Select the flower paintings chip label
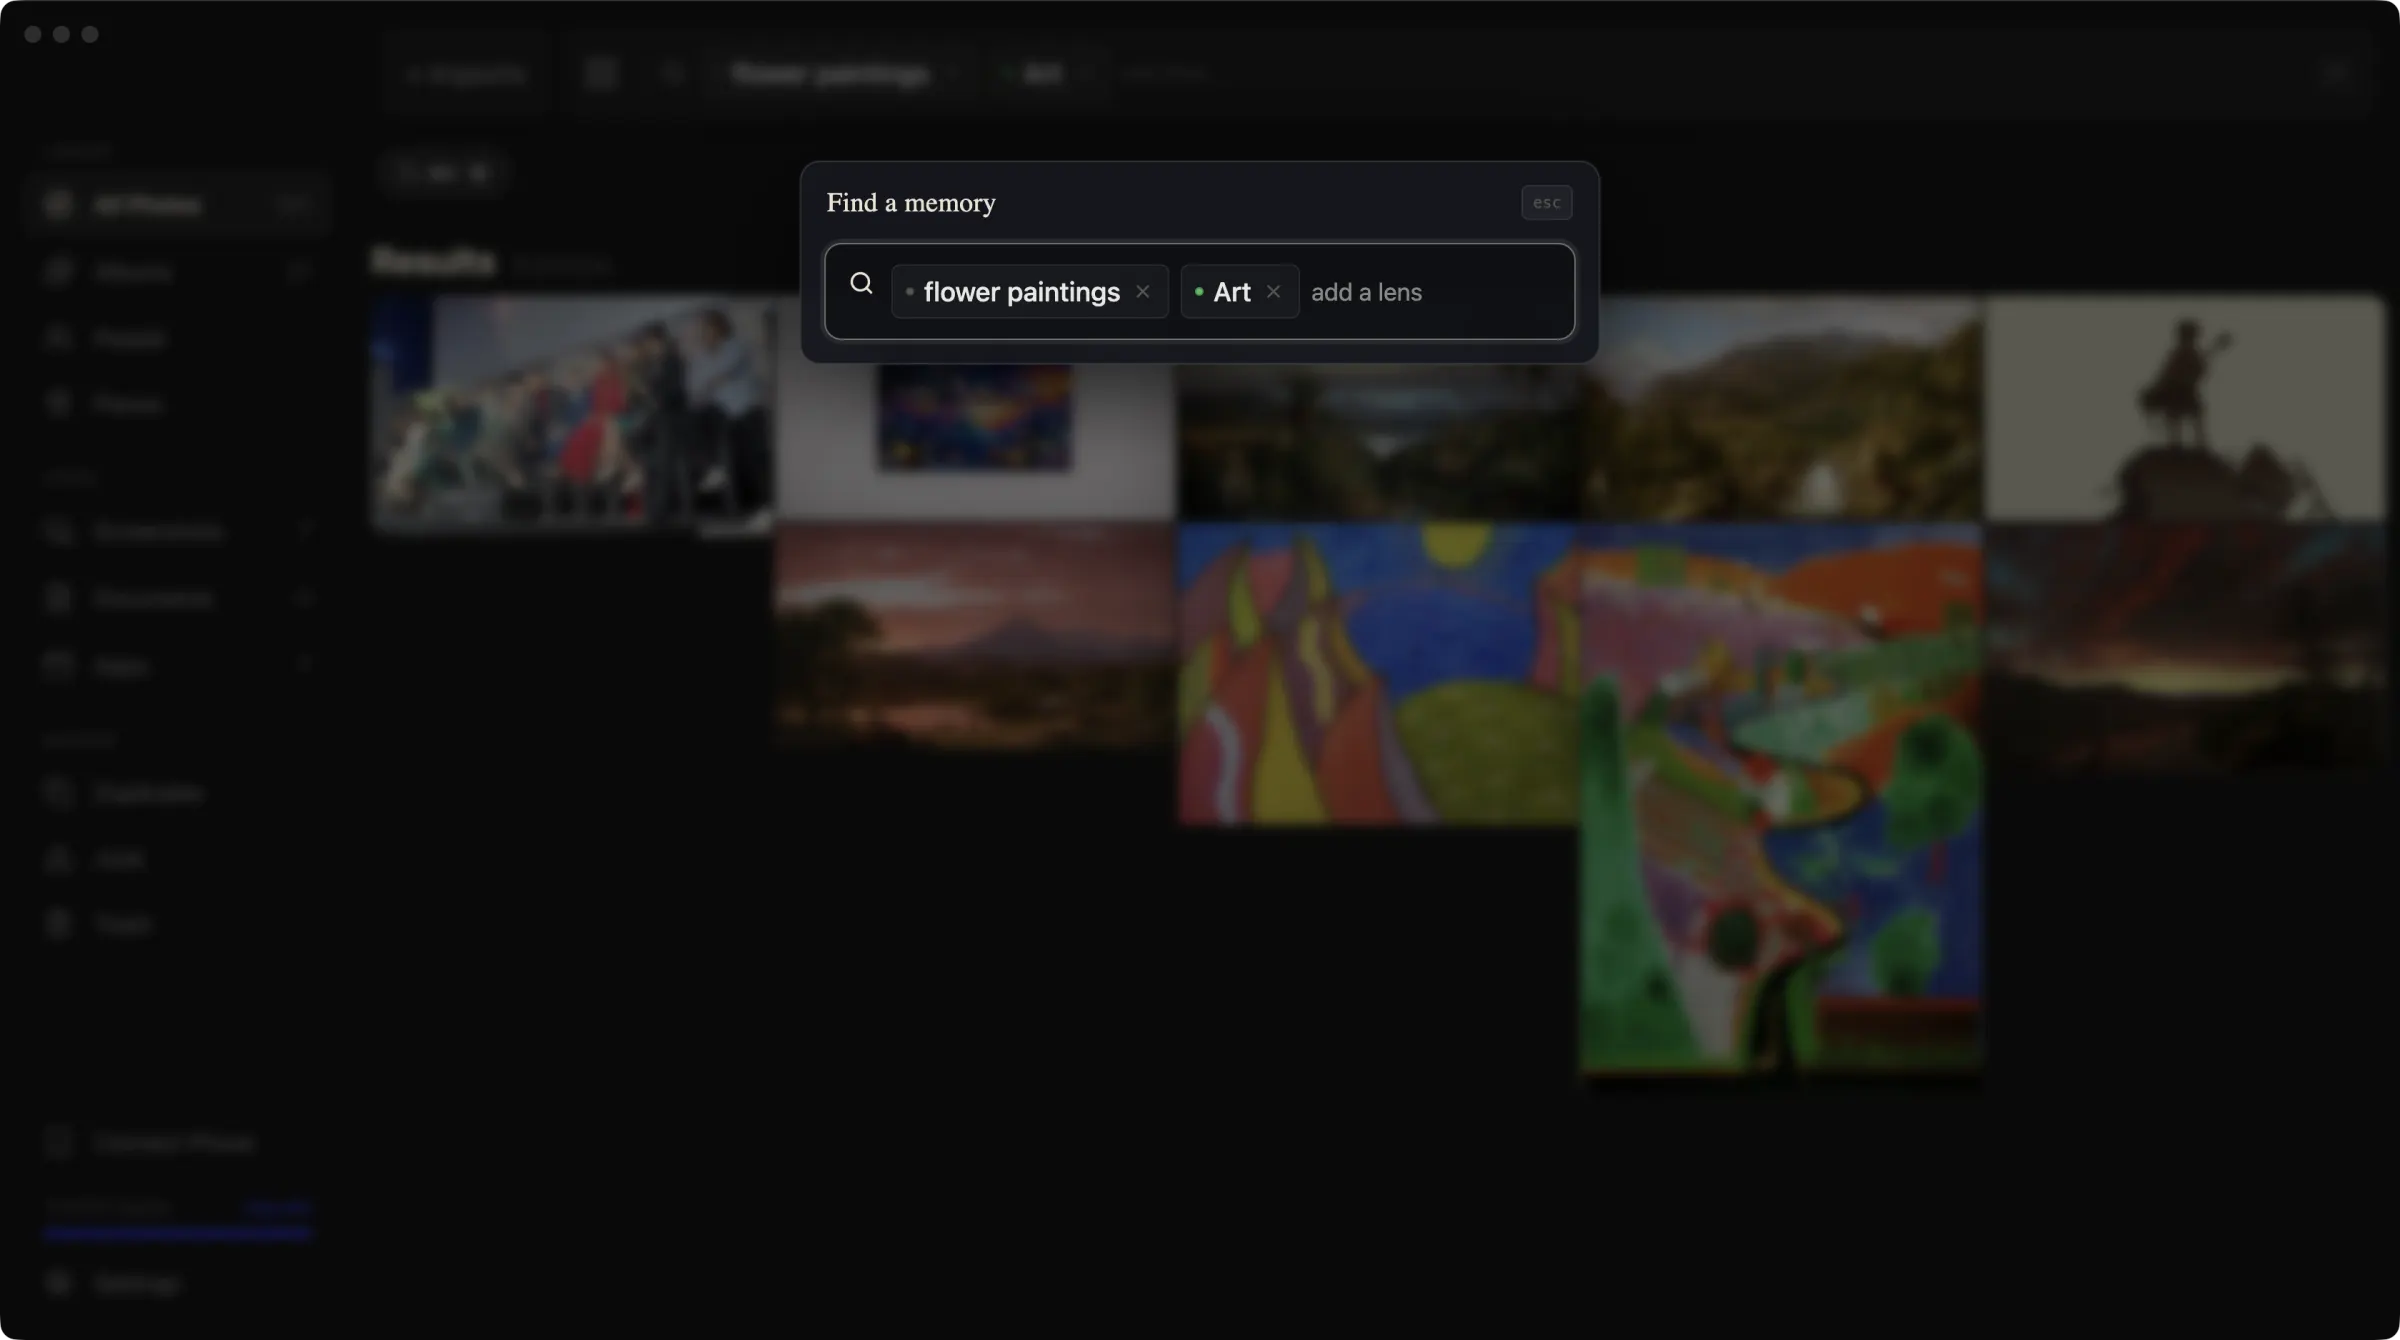This screenshot has width=2400, height=1340. click(1021, 292)
